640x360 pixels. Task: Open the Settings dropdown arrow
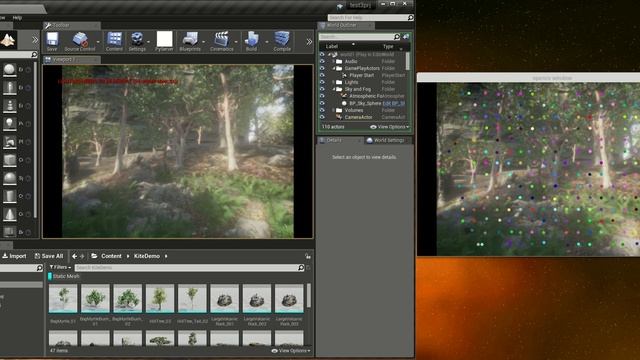click(x=148, y=42)
